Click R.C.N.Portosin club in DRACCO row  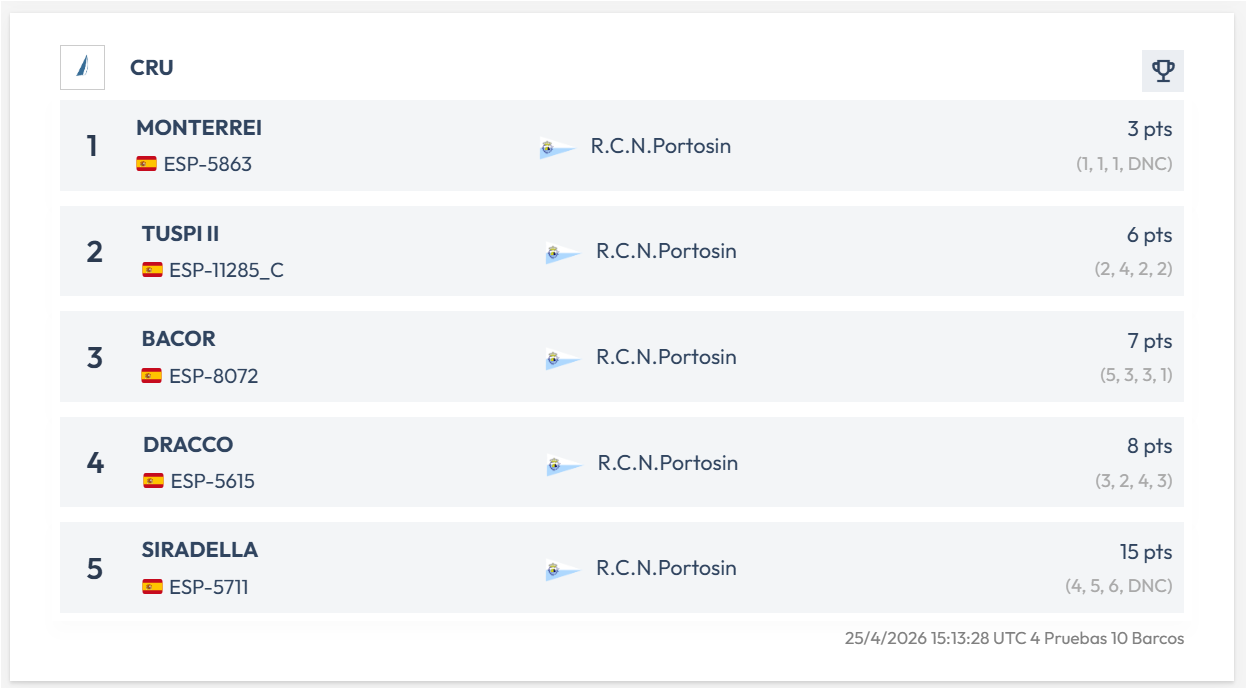(667, 463)
